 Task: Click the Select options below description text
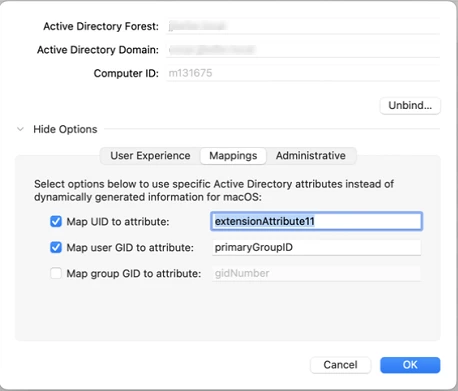click(x=214, y=190)
